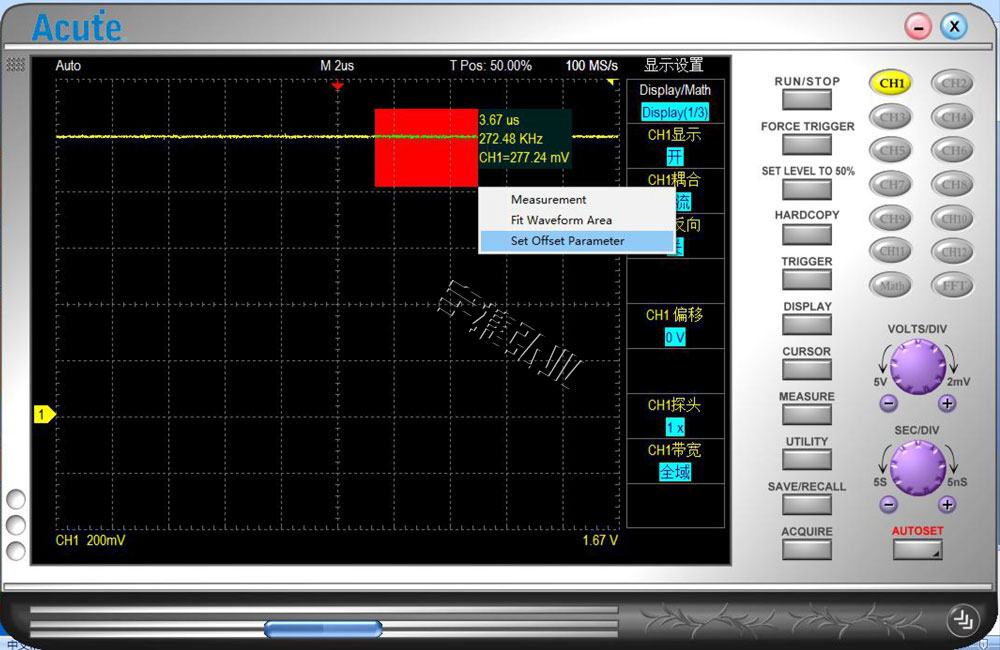Click the 1.67 V trigger level readout

600,540
